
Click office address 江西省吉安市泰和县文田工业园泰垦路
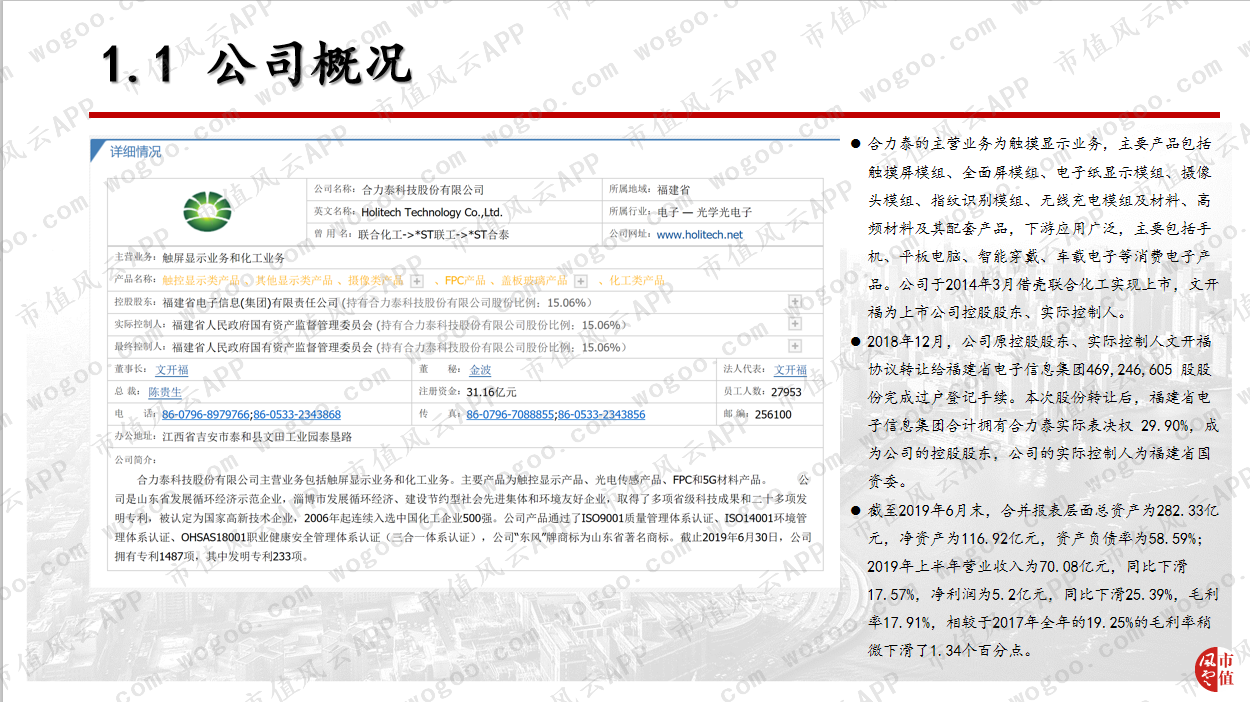point(257,437)
